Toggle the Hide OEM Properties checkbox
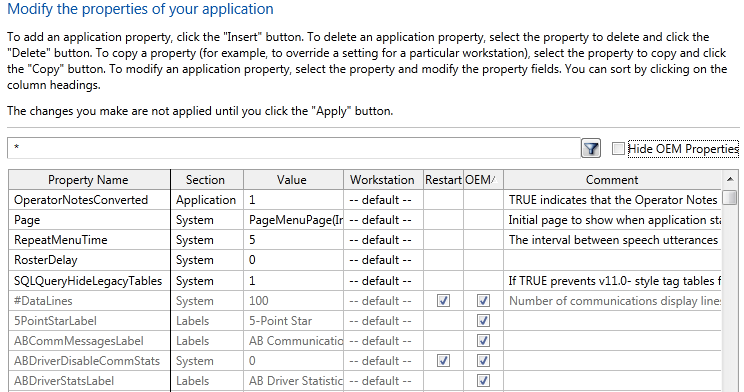Viewport: 744px width, 392px height. point(618,149)
